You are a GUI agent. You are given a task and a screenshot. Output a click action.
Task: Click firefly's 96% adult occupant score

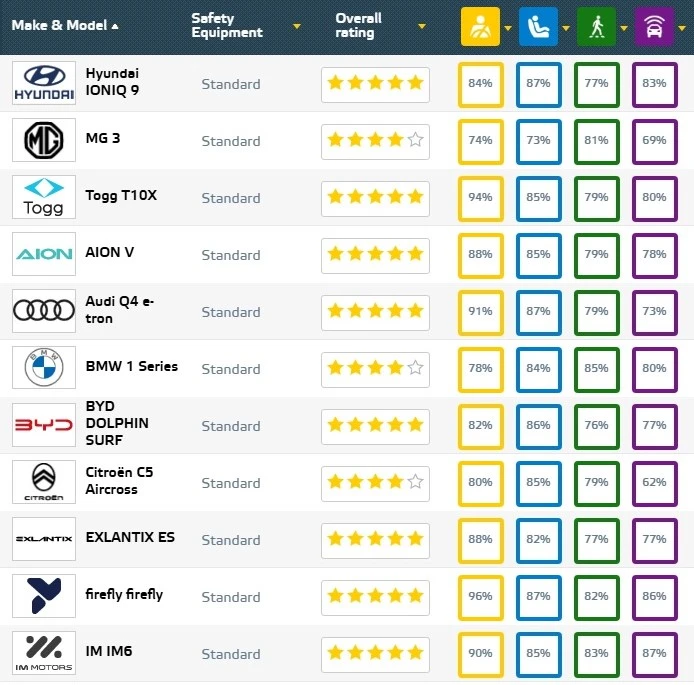[x=481, y=597]
